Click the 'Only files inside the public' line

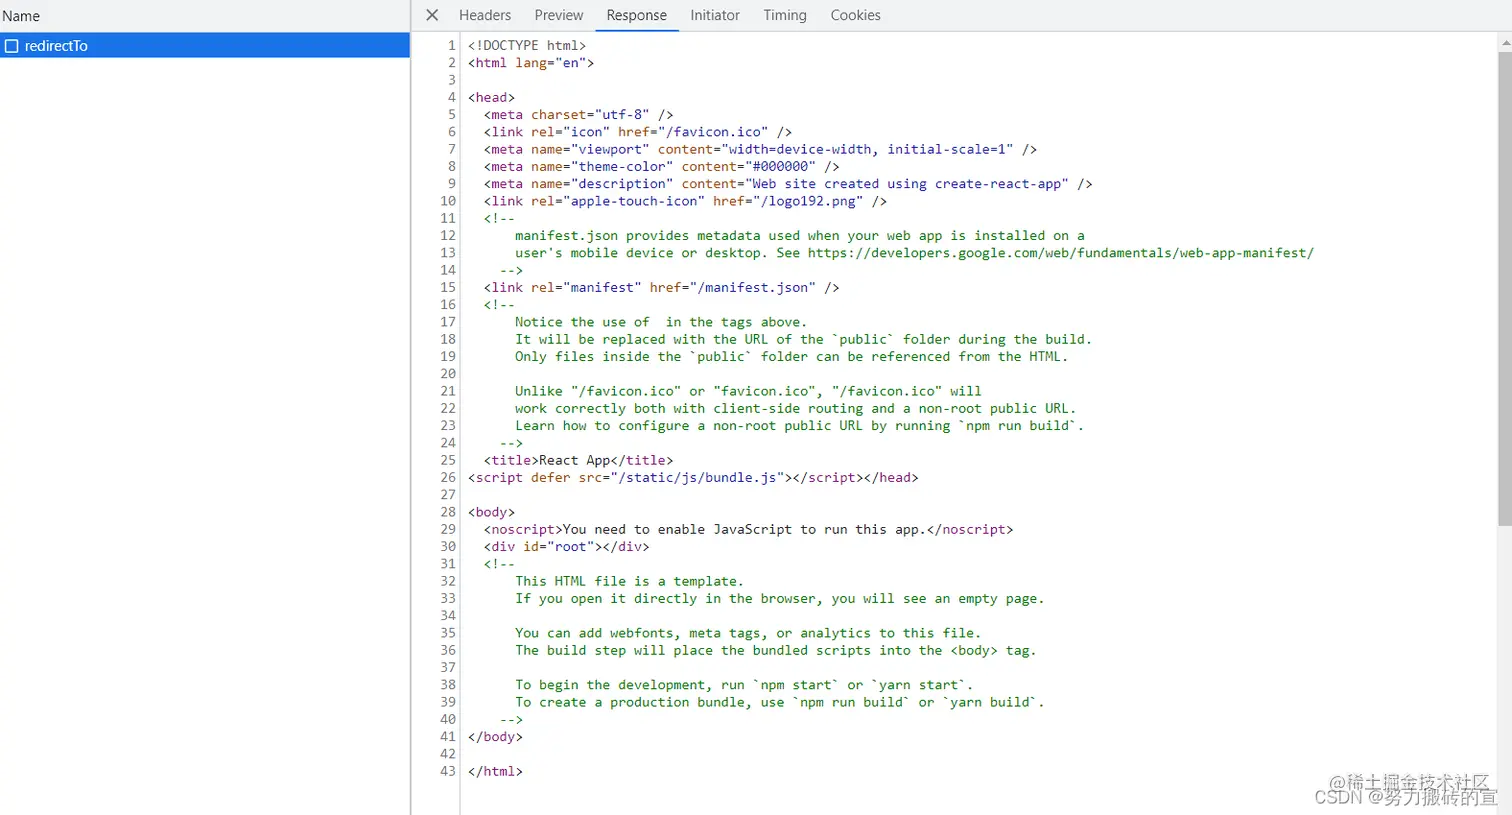(792, 356)
